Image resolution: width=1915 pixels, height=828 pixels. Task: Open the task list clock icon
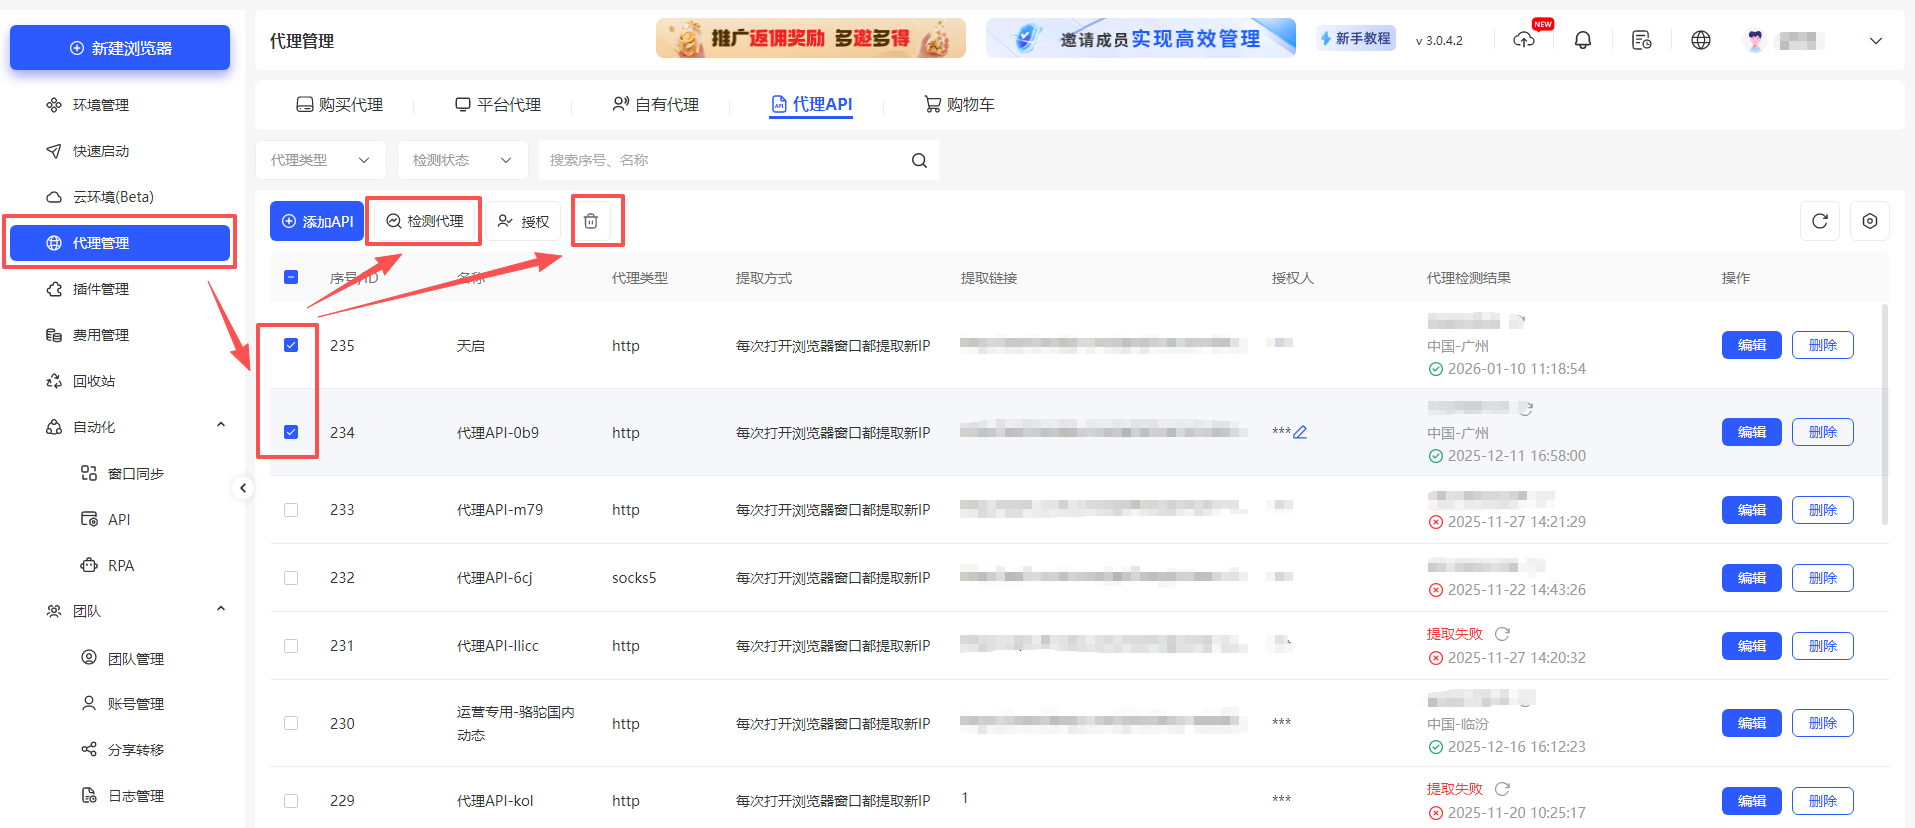[1641, 40]
